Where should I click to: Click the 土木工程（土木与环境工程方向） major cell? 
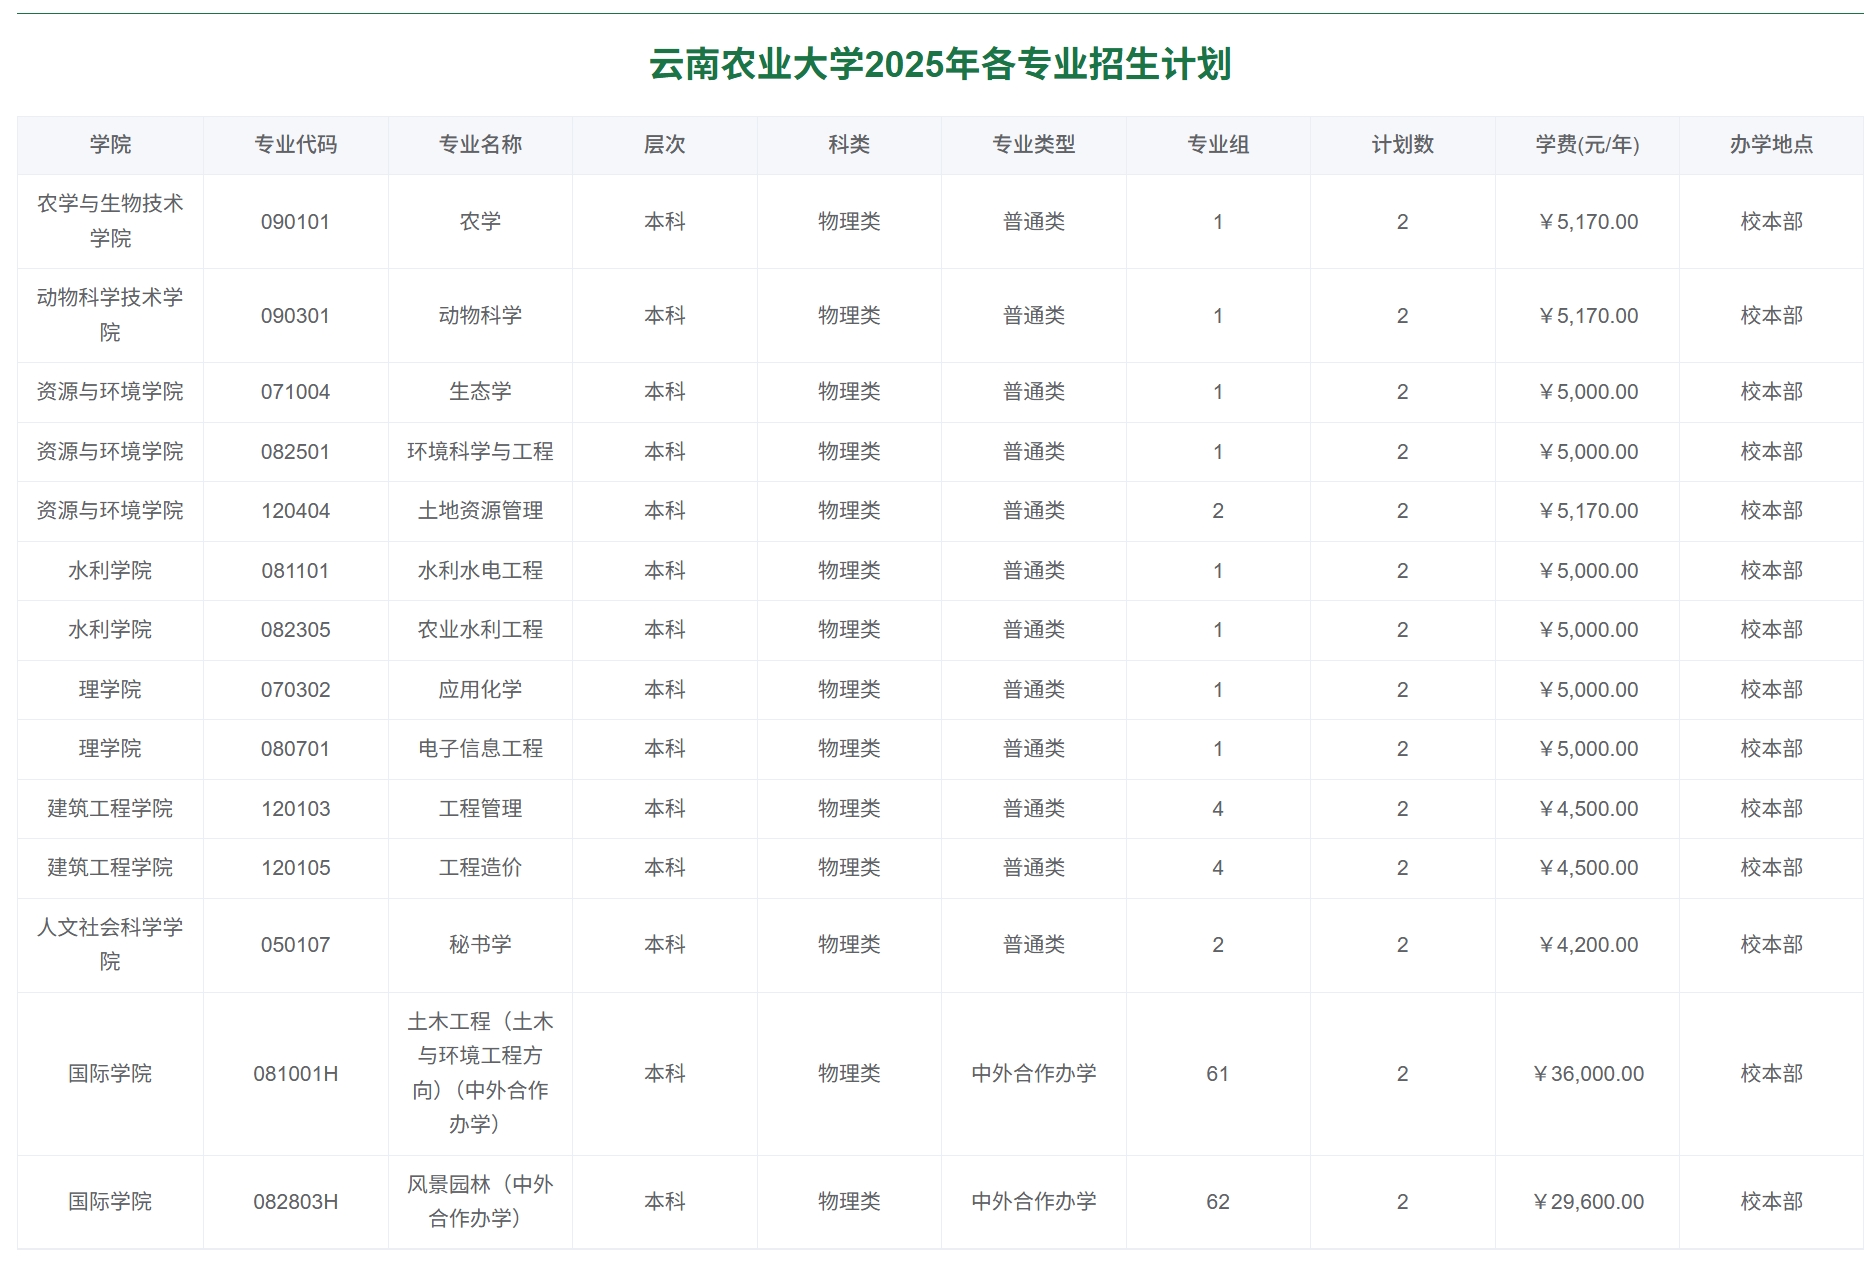click(x=480, y=1073)
